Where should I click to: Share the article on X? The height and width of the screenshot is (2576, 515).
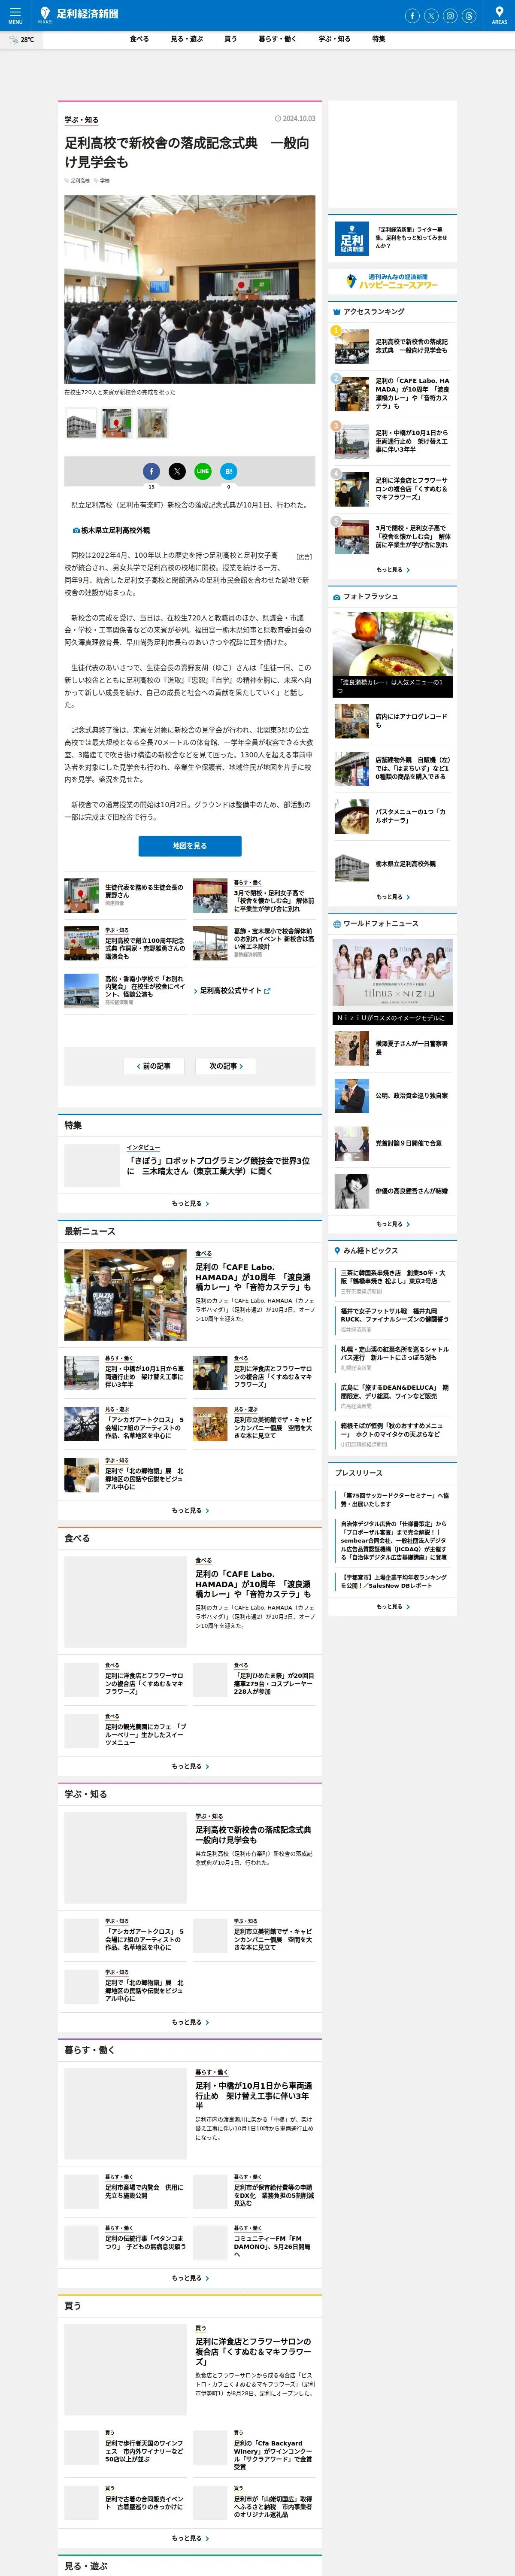pos(177,471)
